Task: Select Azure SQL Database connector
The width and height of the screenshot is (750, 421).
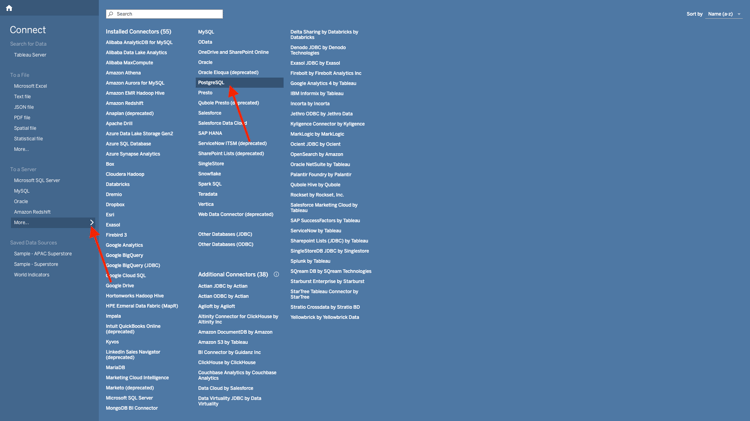Action: (x=128, y=144)
